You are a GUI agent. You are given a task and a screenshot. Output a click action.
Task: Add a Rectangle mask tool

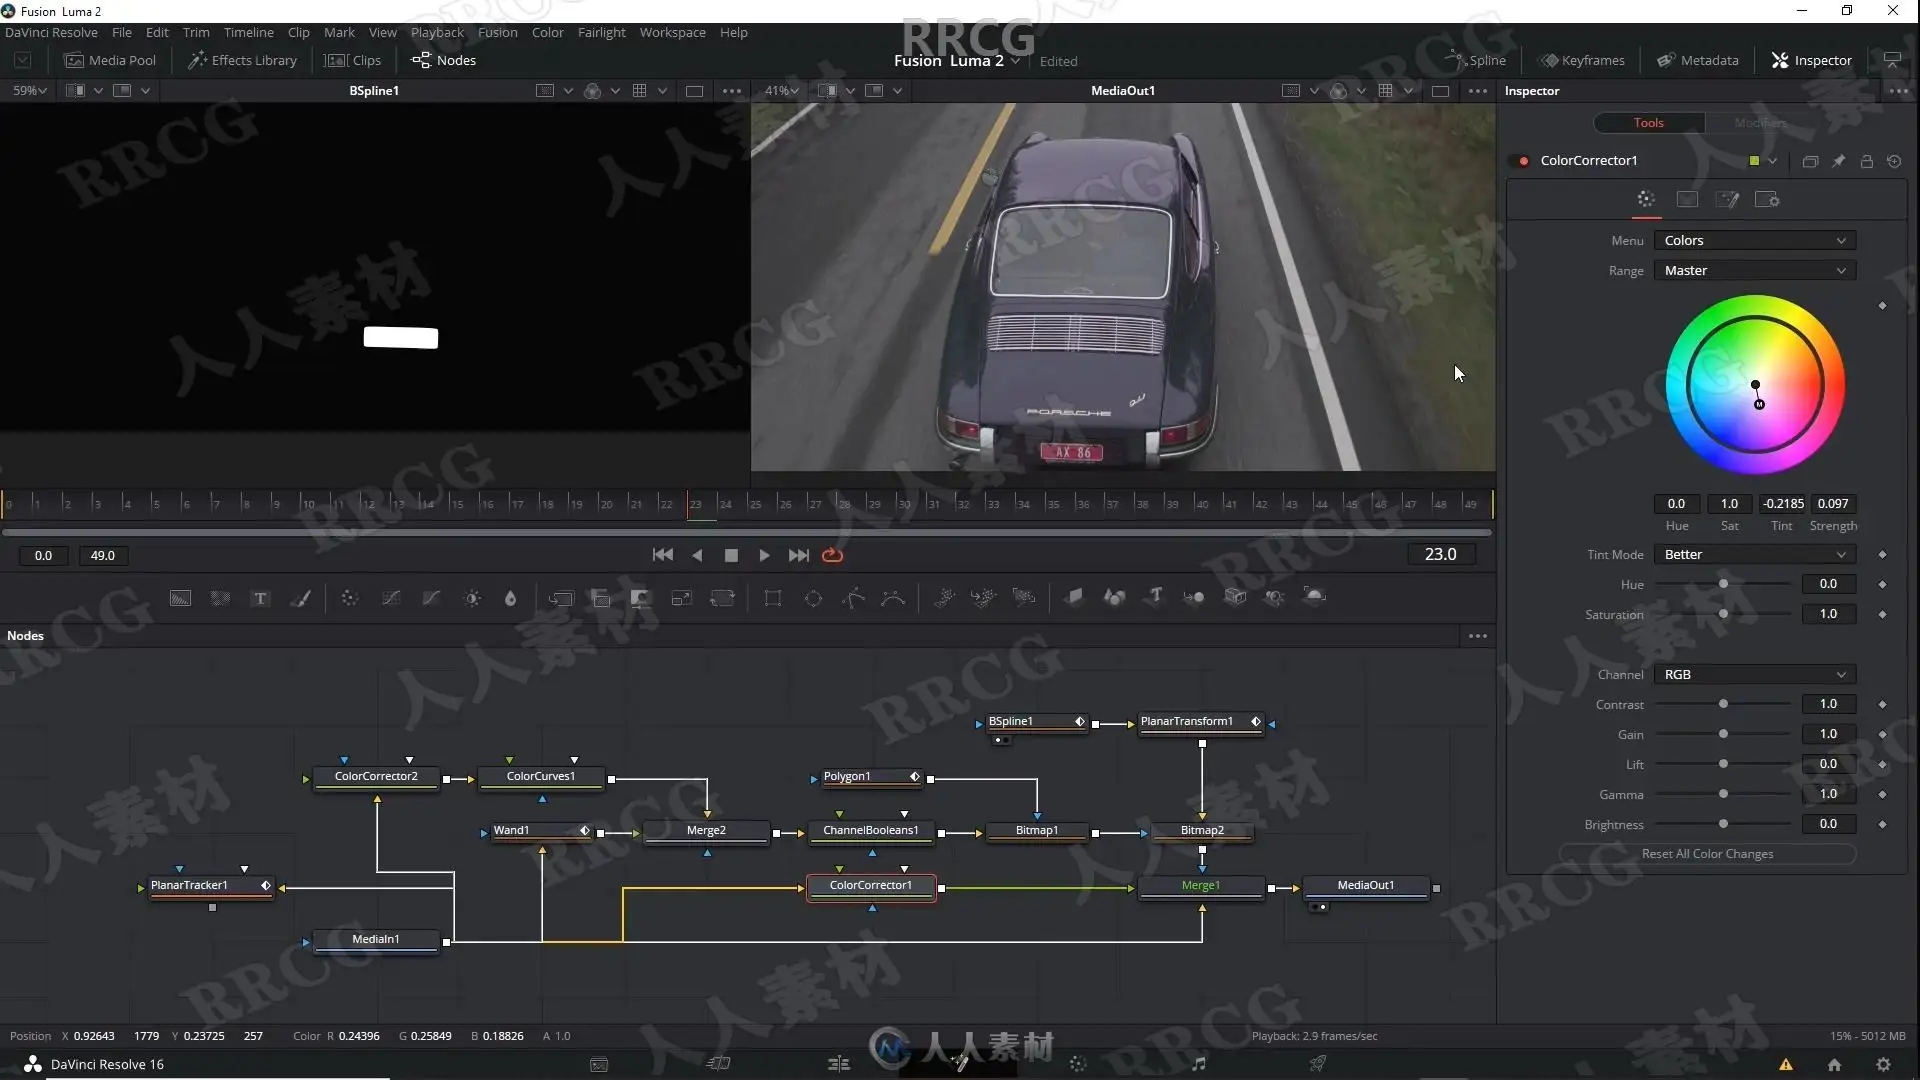tap(772, 598)
